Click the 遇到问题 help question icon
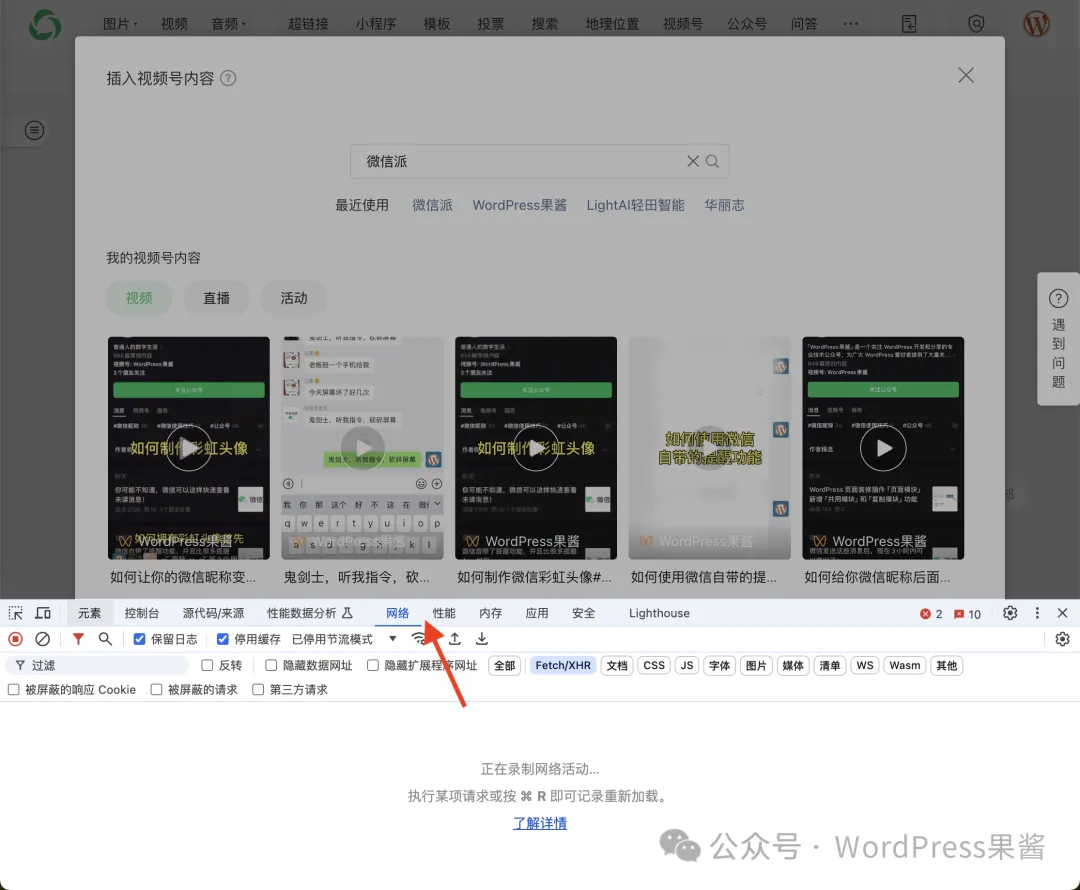Screen dimensions: 1080x890 click(1059, 298)
